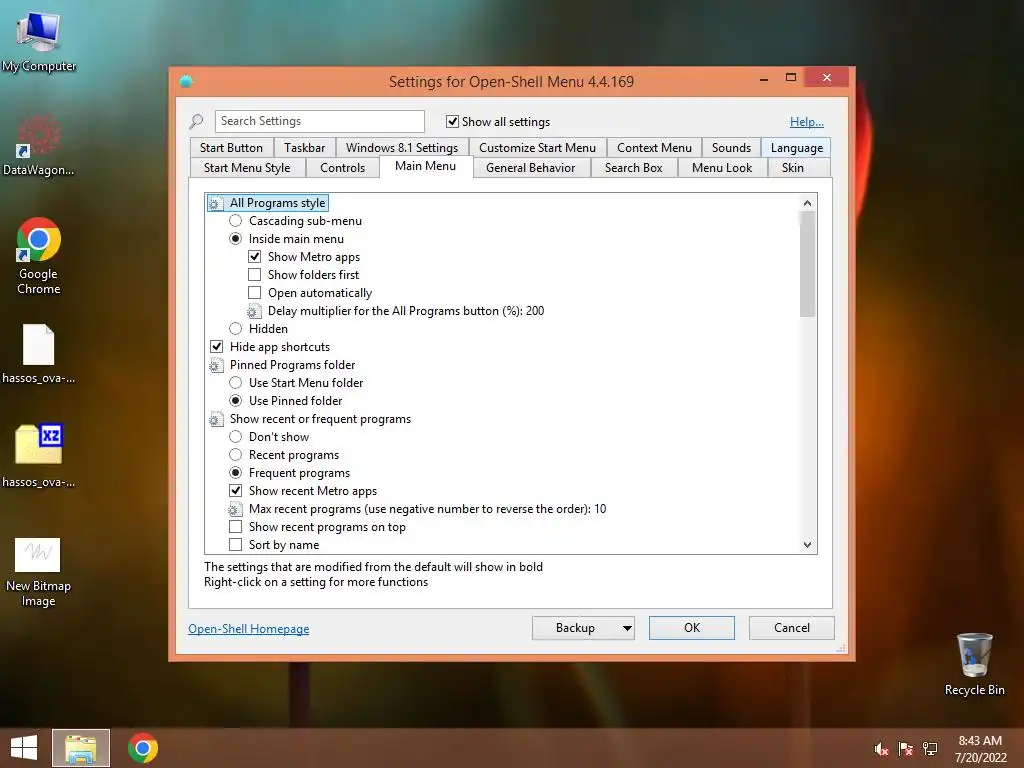Viewport: 1024px width, 768px height.
Task: Uncheck Show Metro apps
Action: point(255,257)
